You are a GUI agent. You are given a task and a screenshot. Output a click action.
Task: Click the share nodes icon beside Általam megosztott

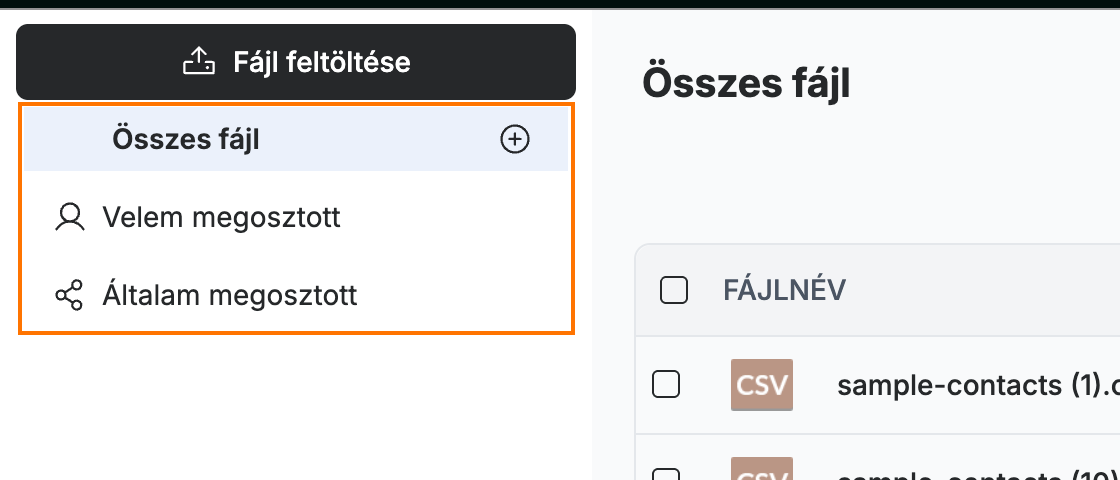(69, 295)
